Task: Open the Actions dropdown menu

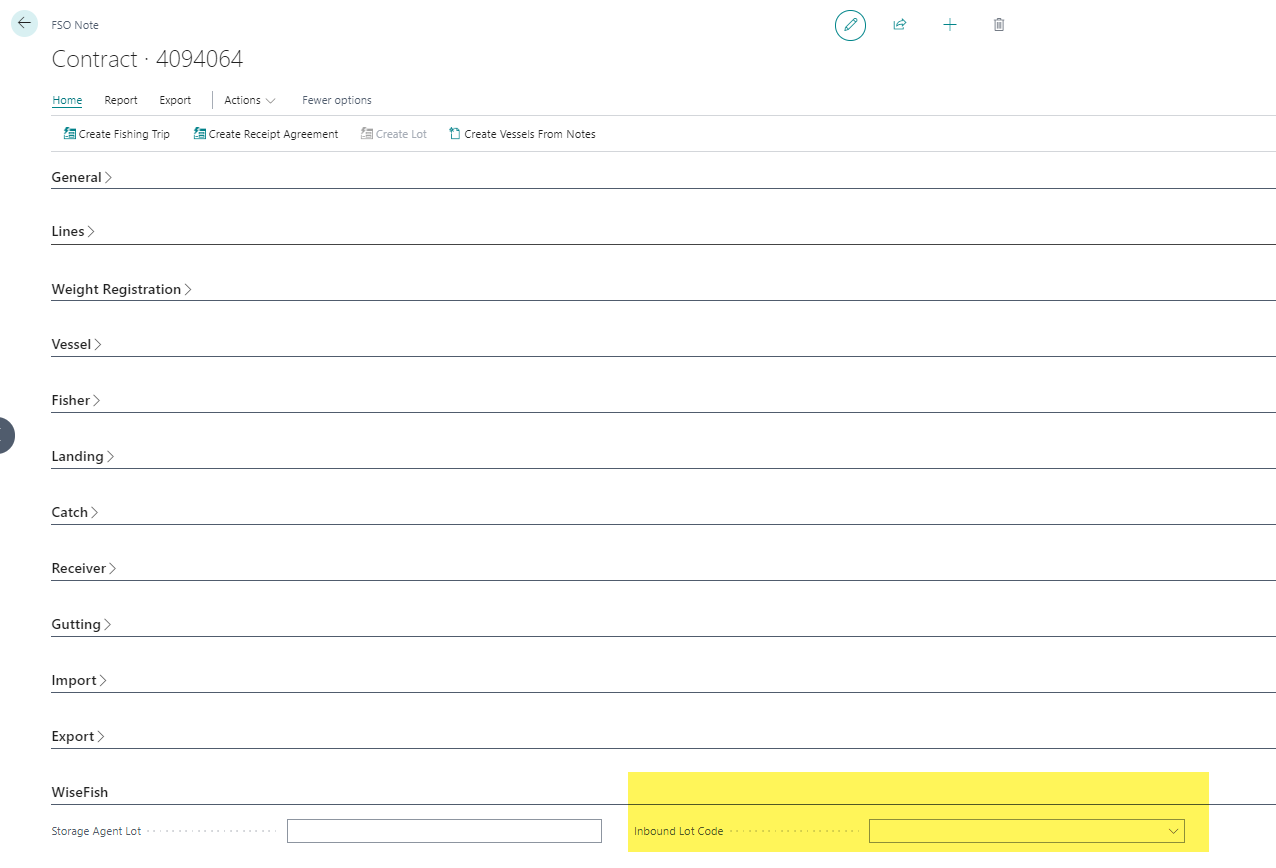Action: [249, 100]
